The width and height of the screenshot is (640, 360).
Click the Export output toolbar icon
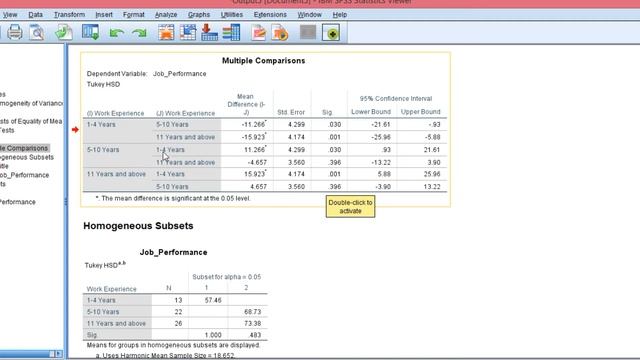coord(64,32)
